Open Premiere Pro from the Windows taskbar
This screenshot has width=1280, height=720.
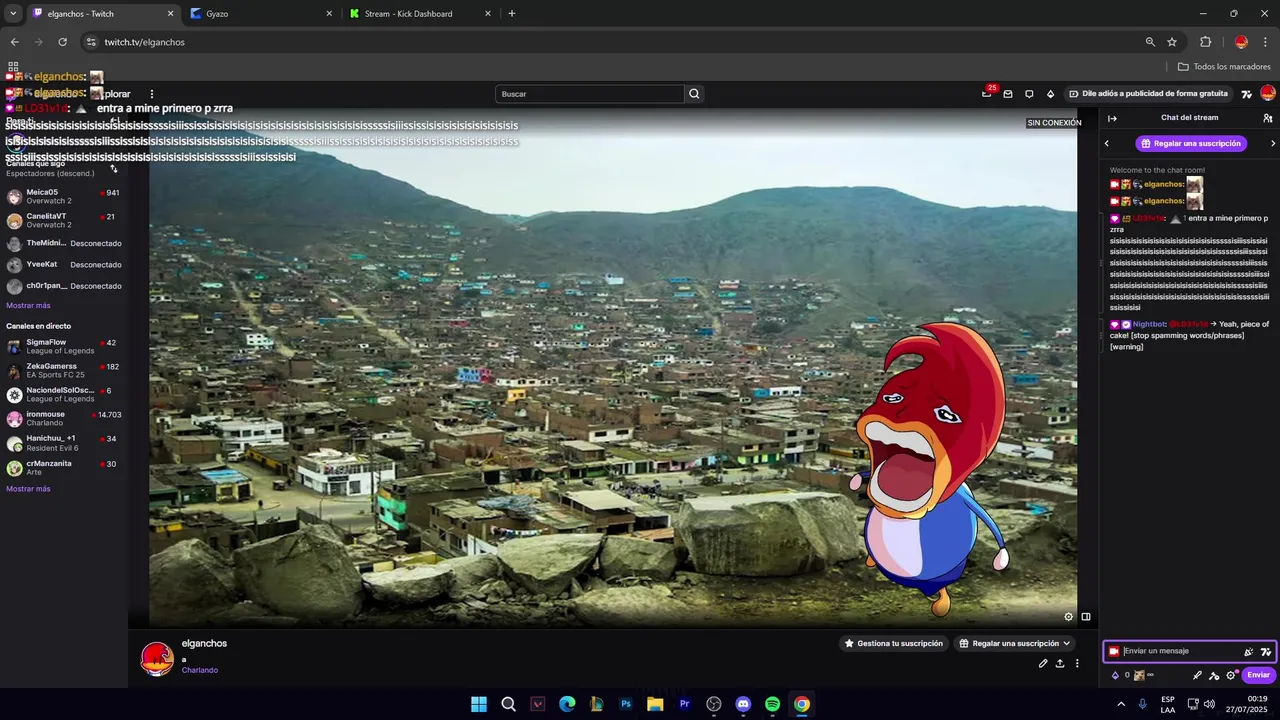click(684, 704)
